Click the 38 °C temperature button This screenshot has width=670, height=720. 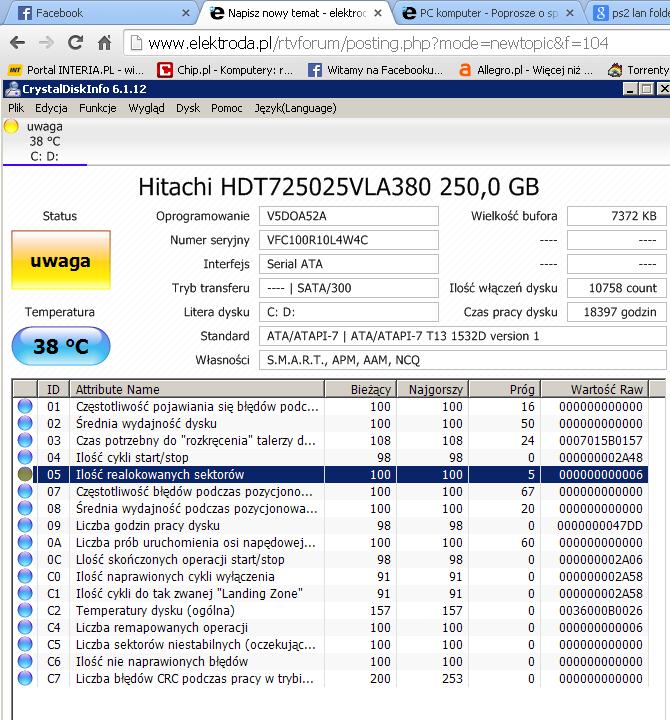[61, 346]
